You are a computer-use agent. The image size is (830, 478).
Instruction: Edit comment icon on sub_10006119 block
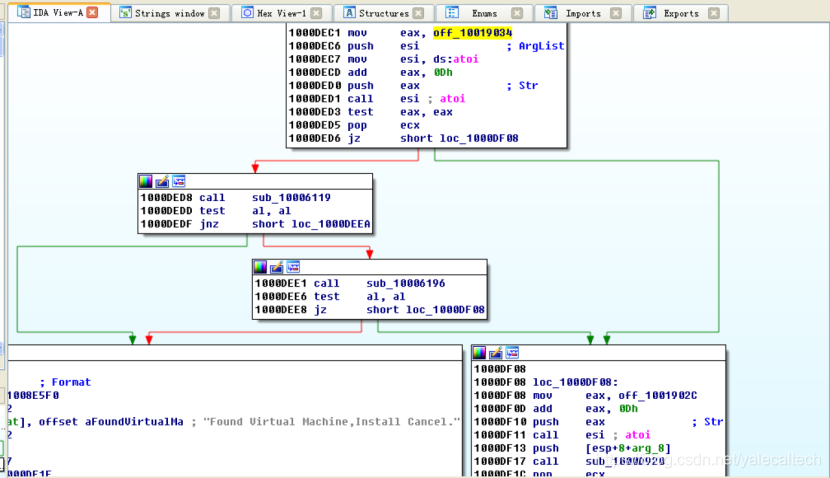click(x=162, y=182)
